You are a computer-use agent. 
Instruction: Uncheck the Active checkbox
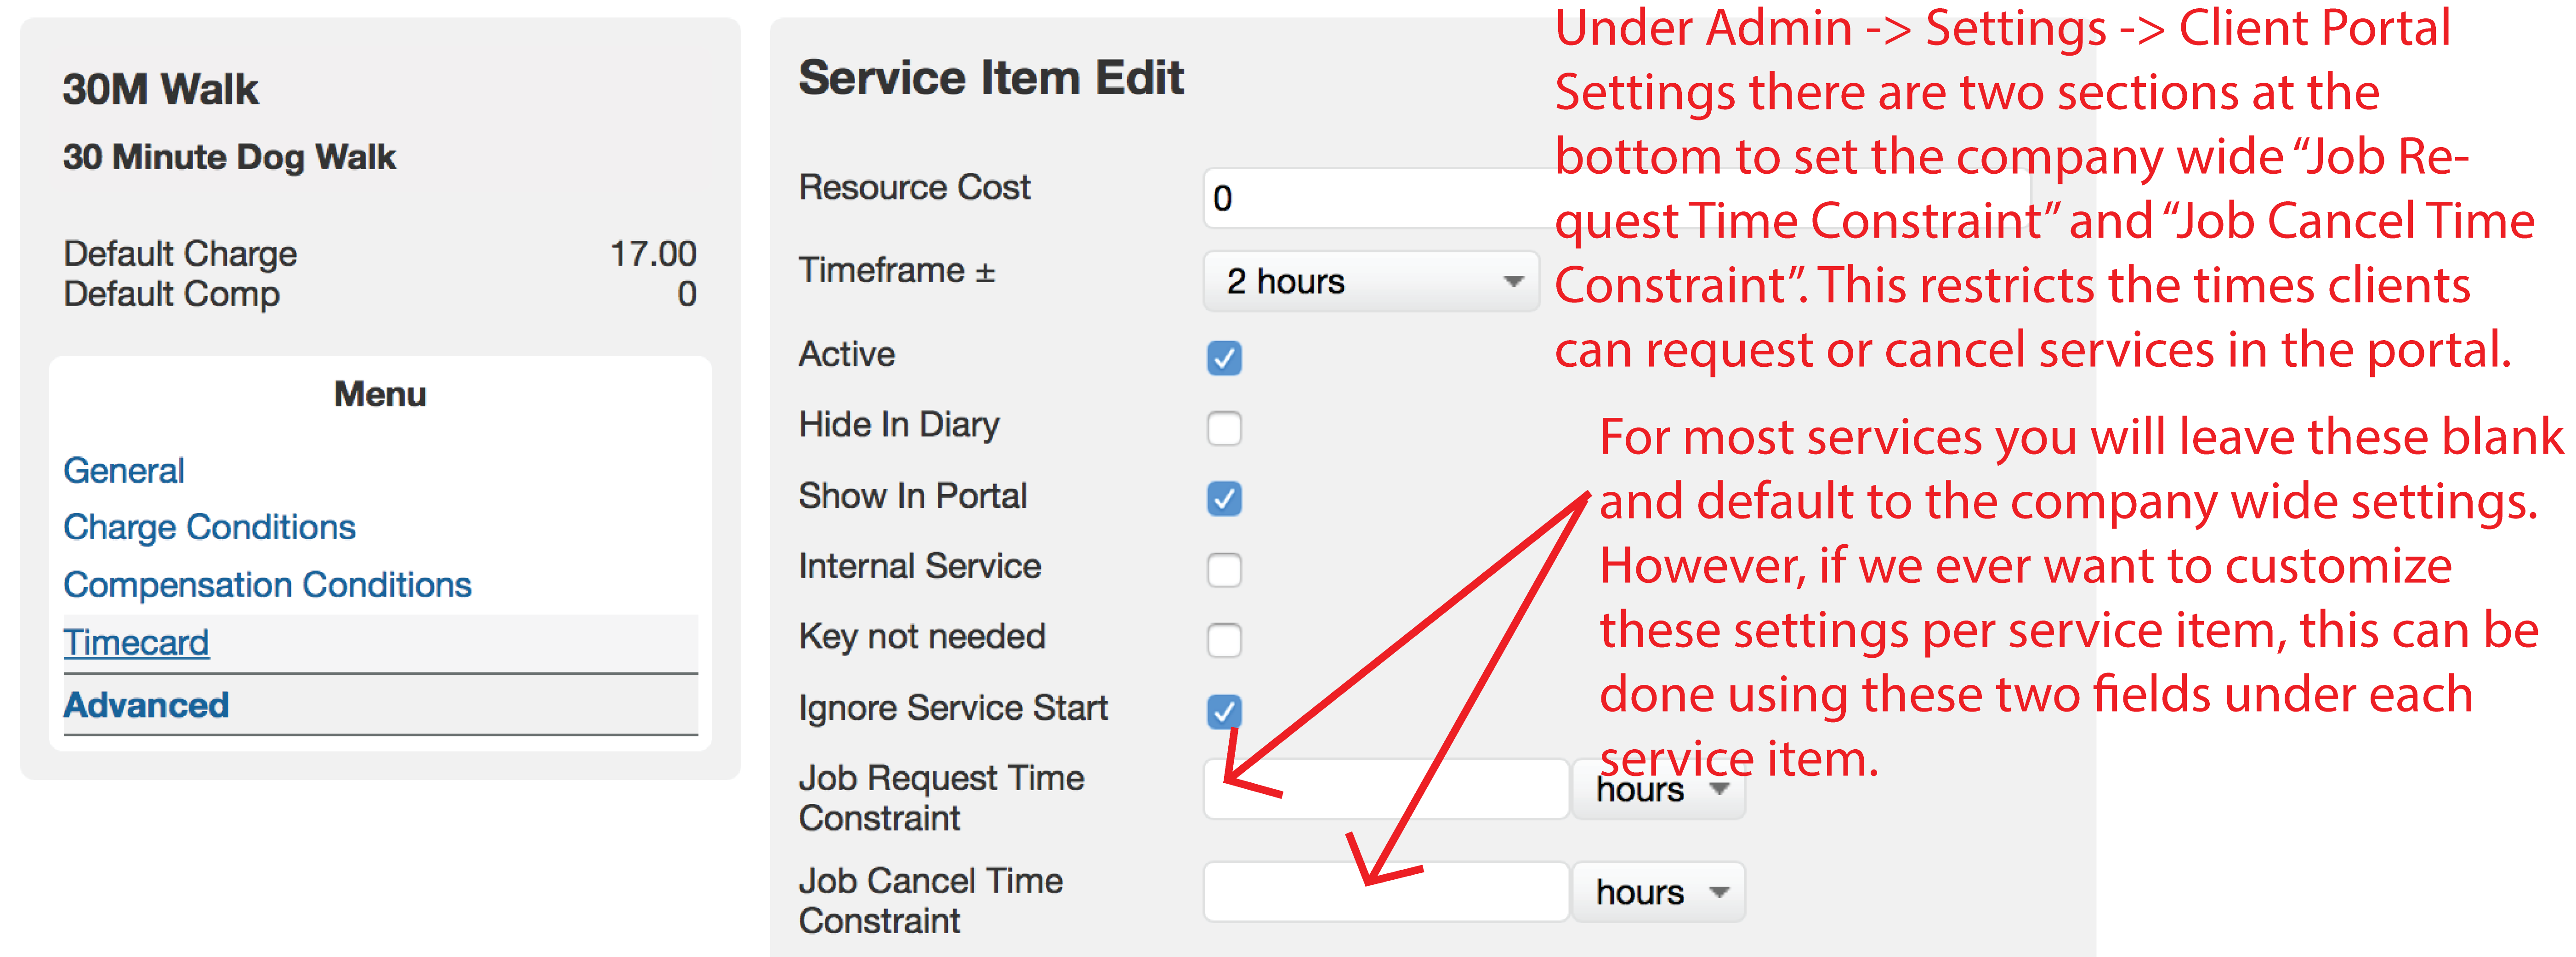click(x=1224, y=358)
